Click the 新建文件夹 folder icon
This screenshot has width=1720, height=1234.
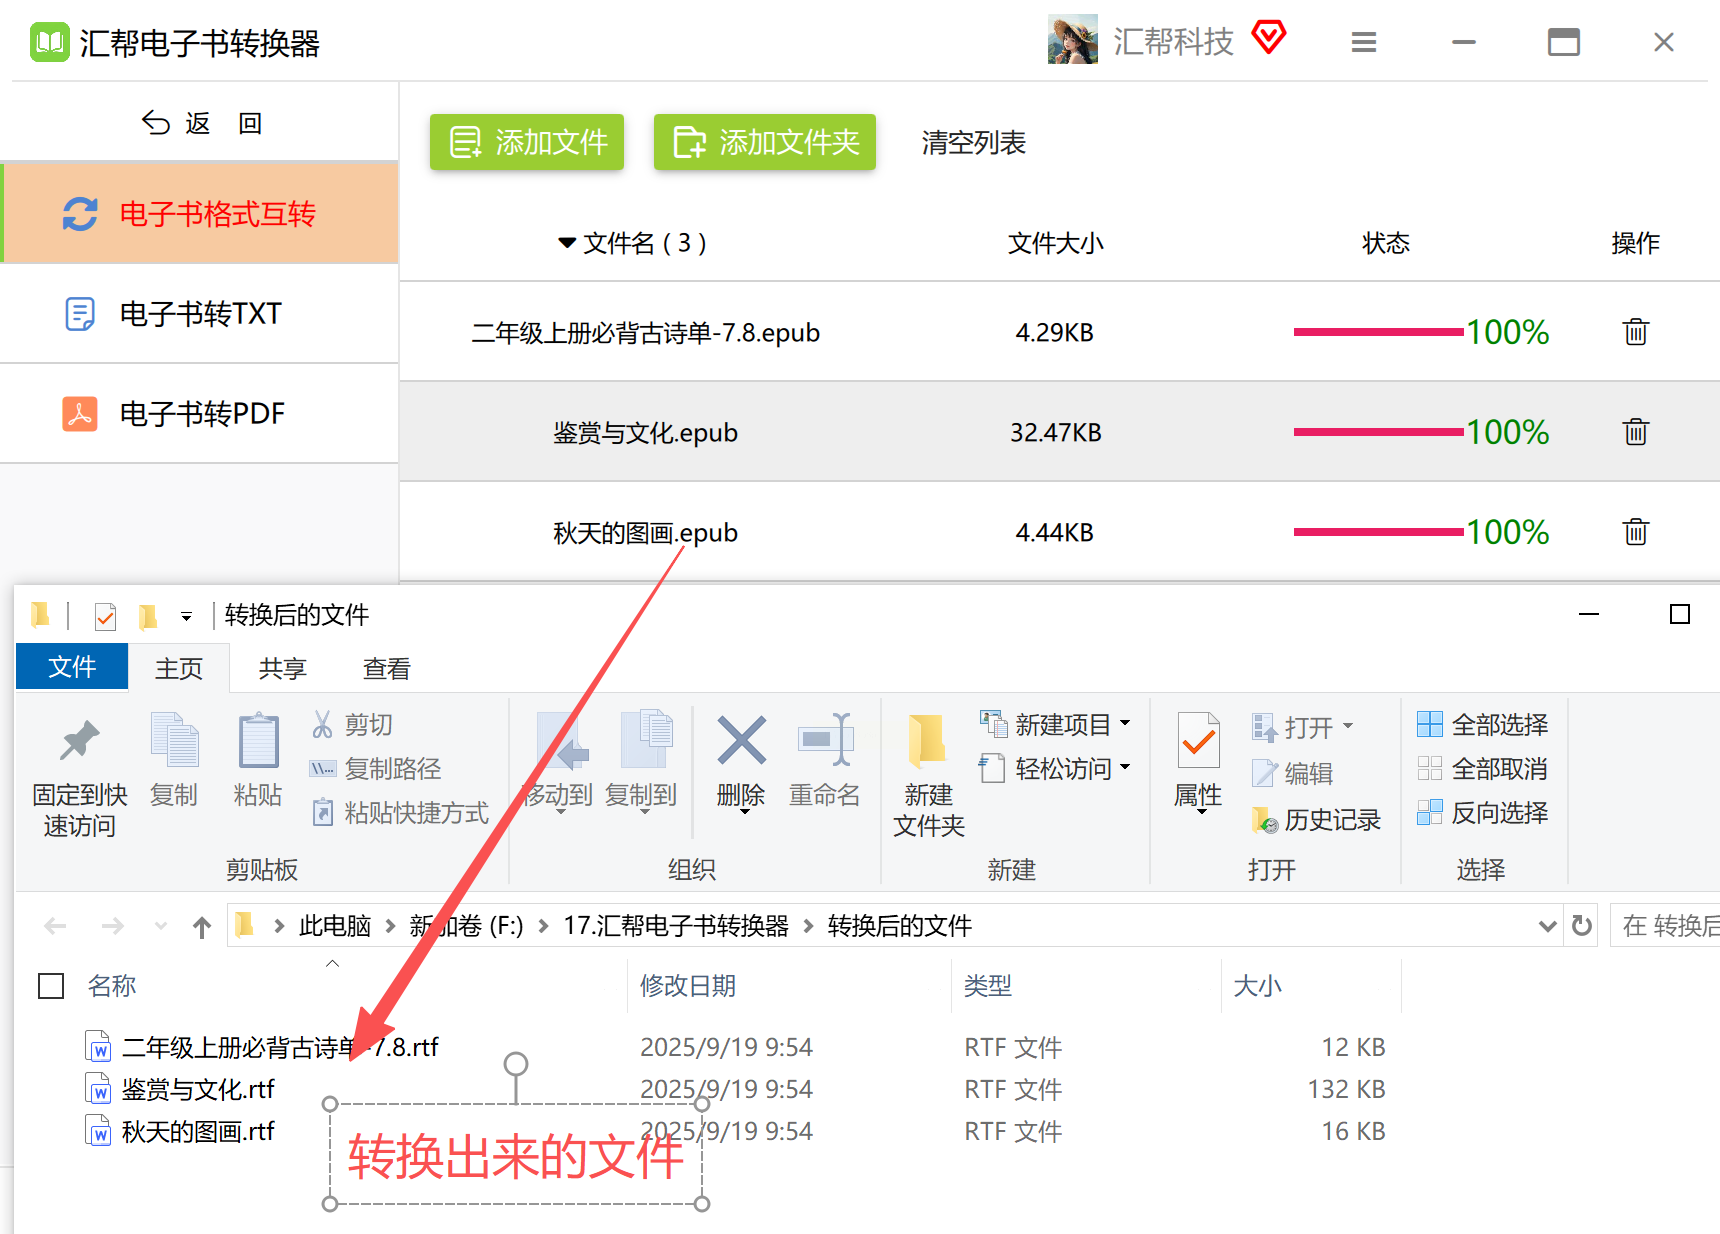(928, 741)
